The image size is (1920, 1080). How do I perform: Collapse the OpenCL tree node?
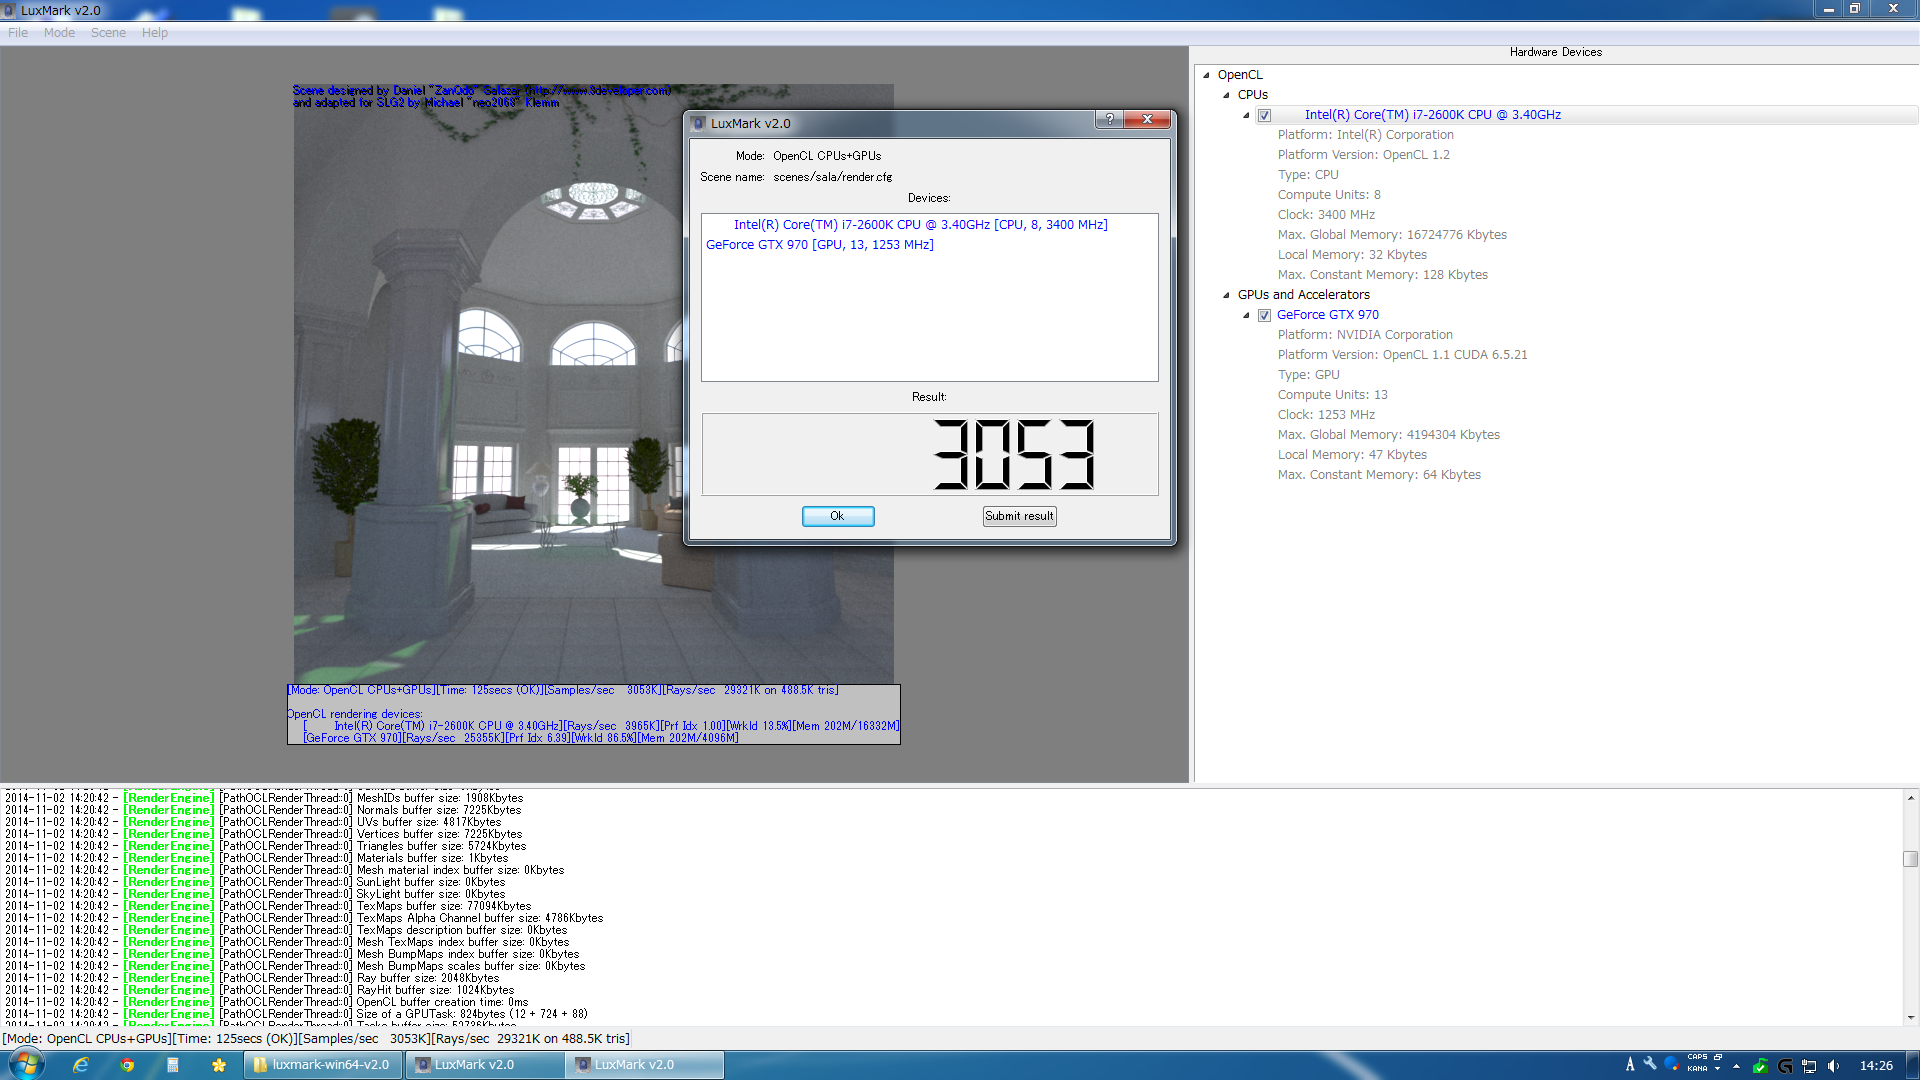click(1206, 75)
